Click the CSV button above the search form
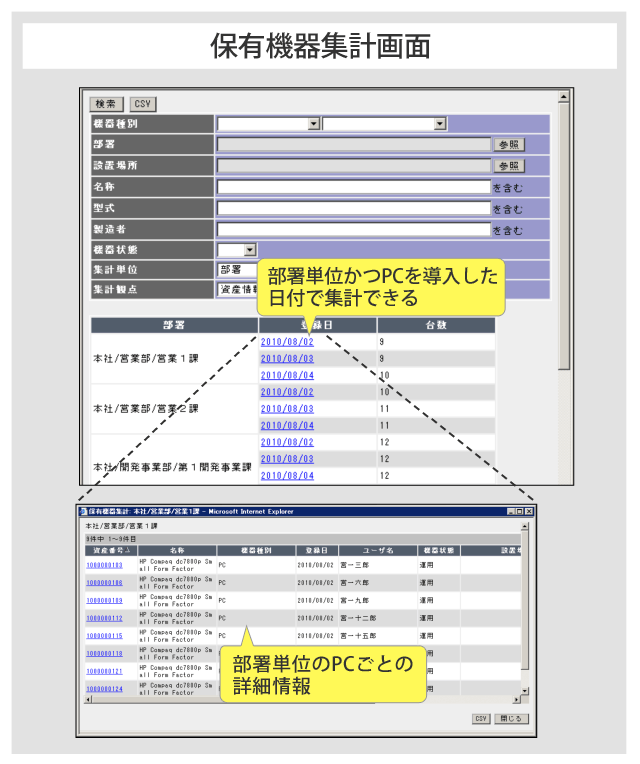Screen dimensions: 640x764 [x=143, y=104]
